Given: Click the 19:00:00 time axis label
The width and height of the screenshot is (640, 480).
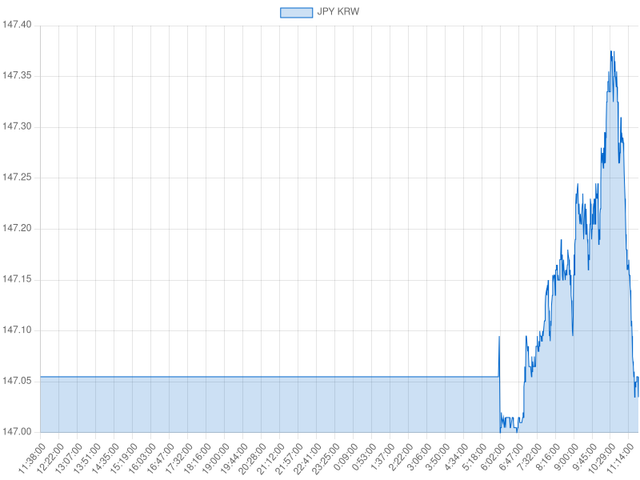Looking at the screenshot, I should (x=215, y=458).
